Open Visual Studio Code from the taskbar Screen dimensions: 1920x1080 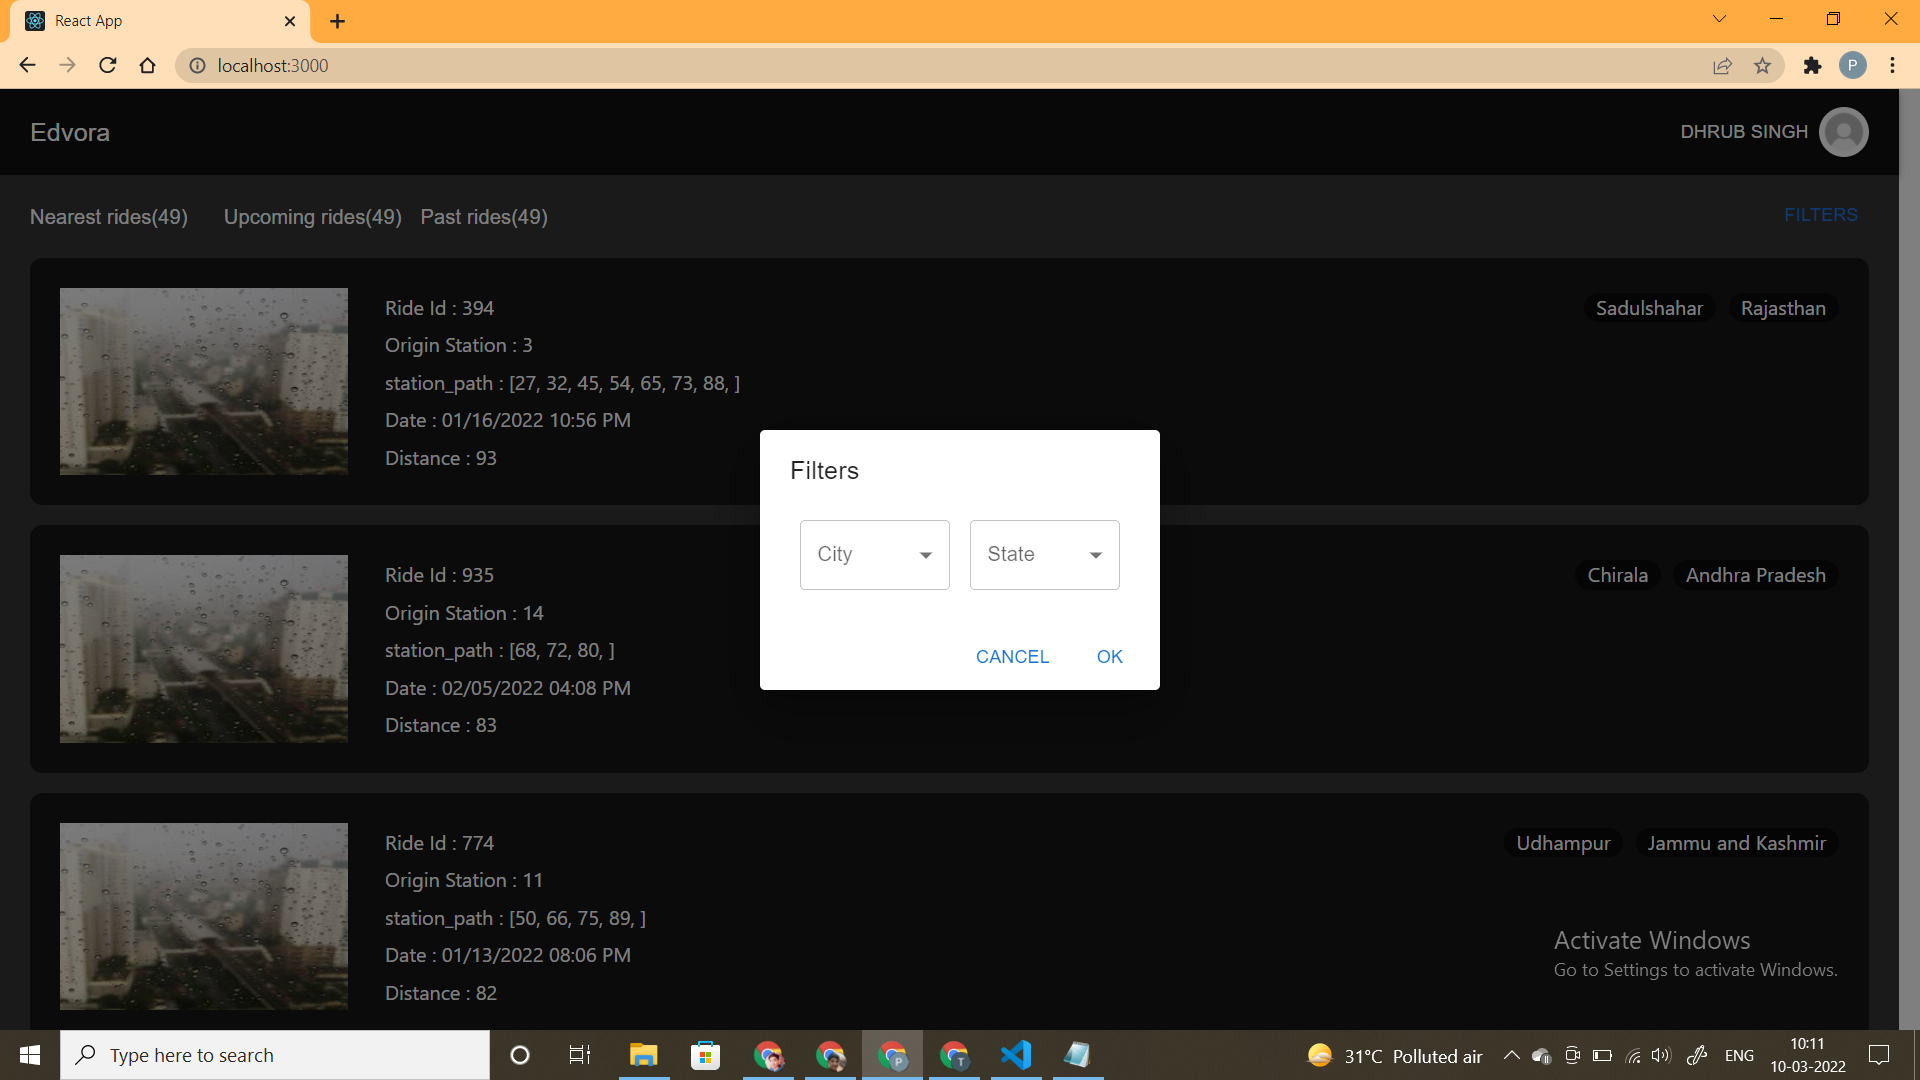1016,1054
